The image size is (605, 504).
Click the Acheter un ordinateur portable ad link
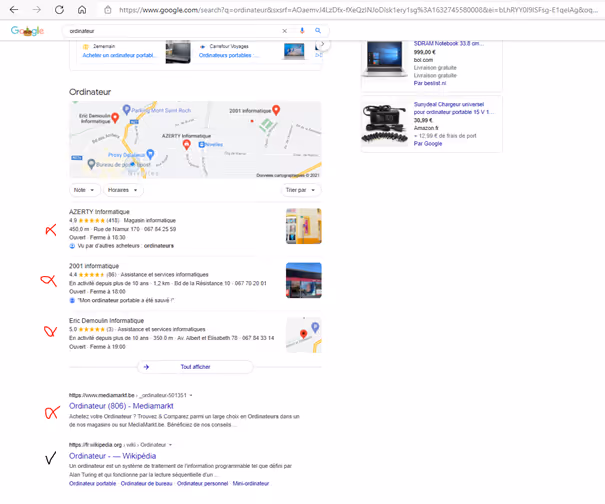click(x=119, y=55)
